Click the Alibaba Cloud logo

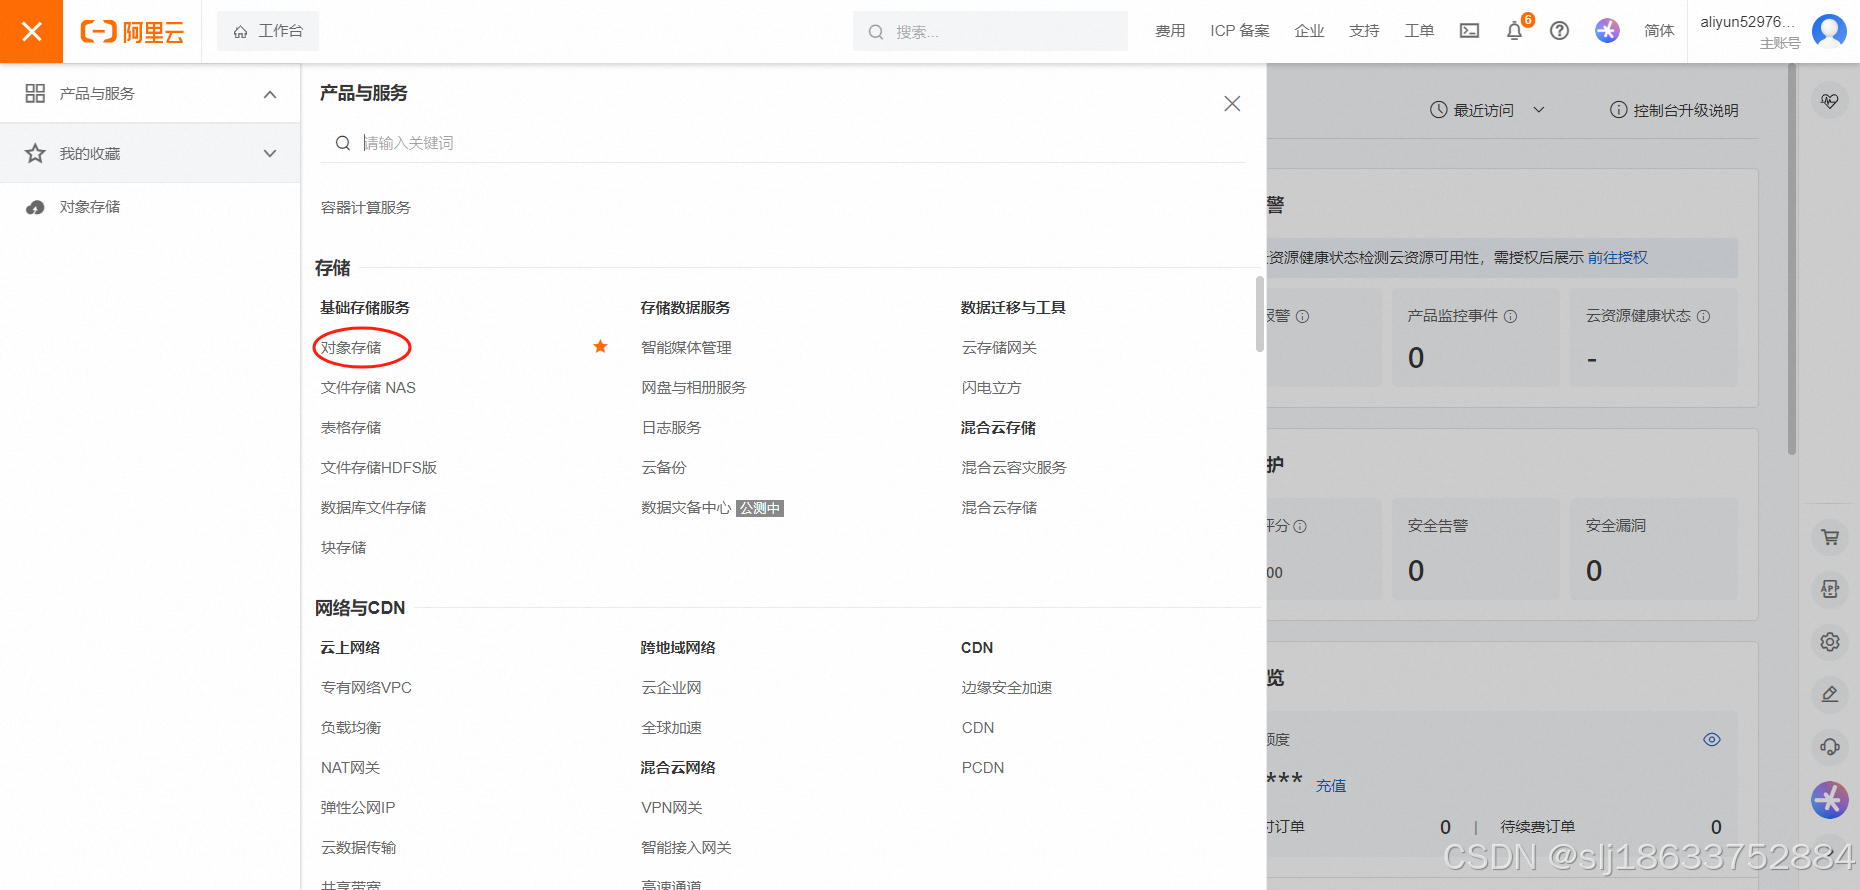pos(132,32)
